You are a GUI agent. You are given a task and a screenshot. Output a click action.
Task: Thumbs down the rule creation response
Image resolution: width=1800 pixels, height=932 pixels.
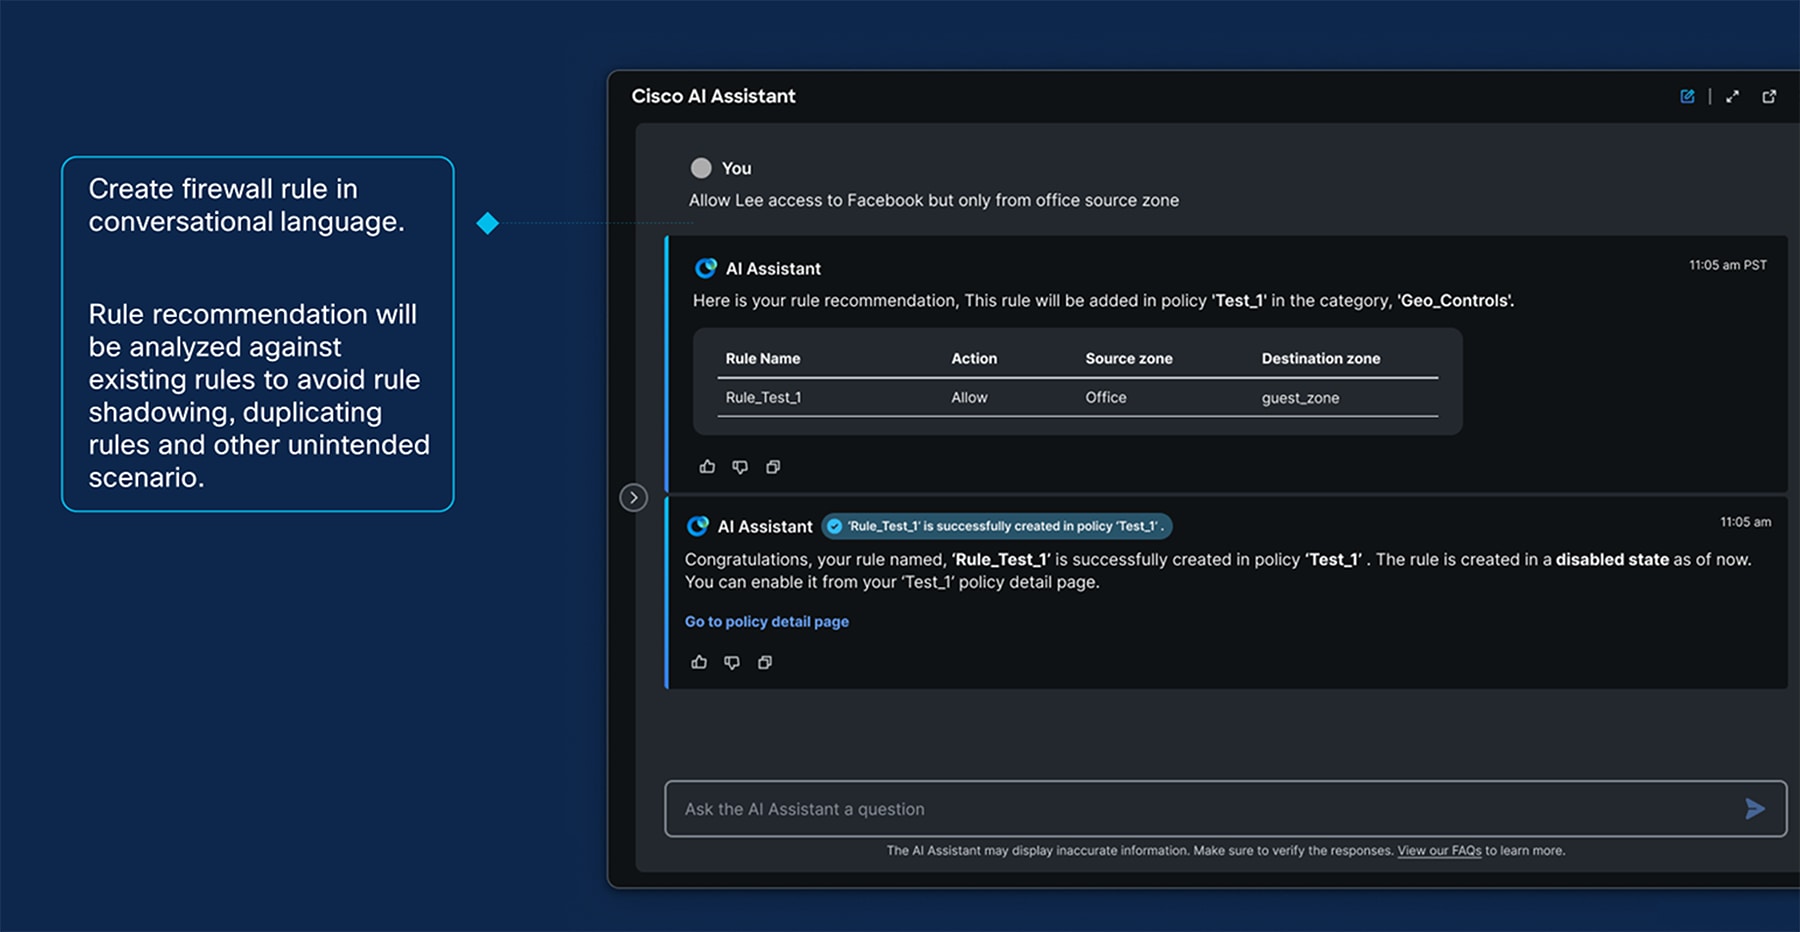(x=731, y=661)
